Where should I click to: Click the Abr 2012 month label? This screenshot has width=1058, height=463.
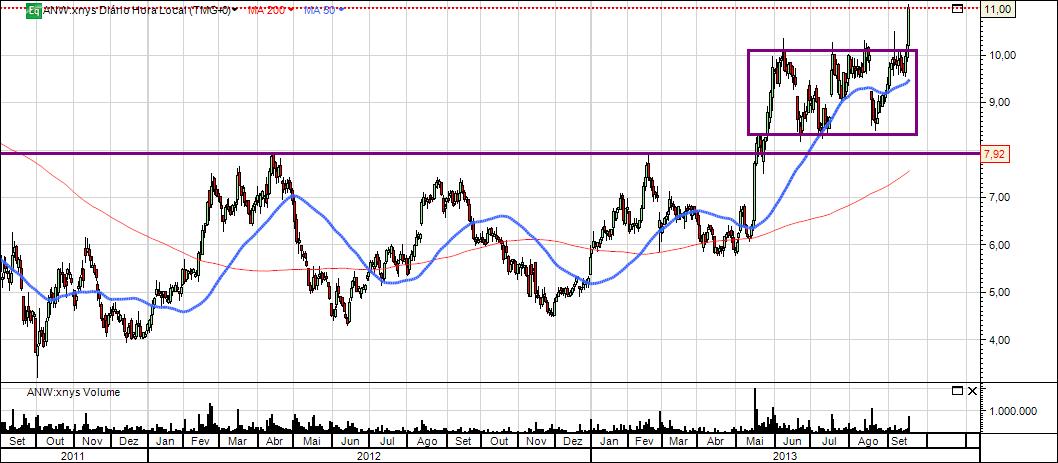coord(274,441)
